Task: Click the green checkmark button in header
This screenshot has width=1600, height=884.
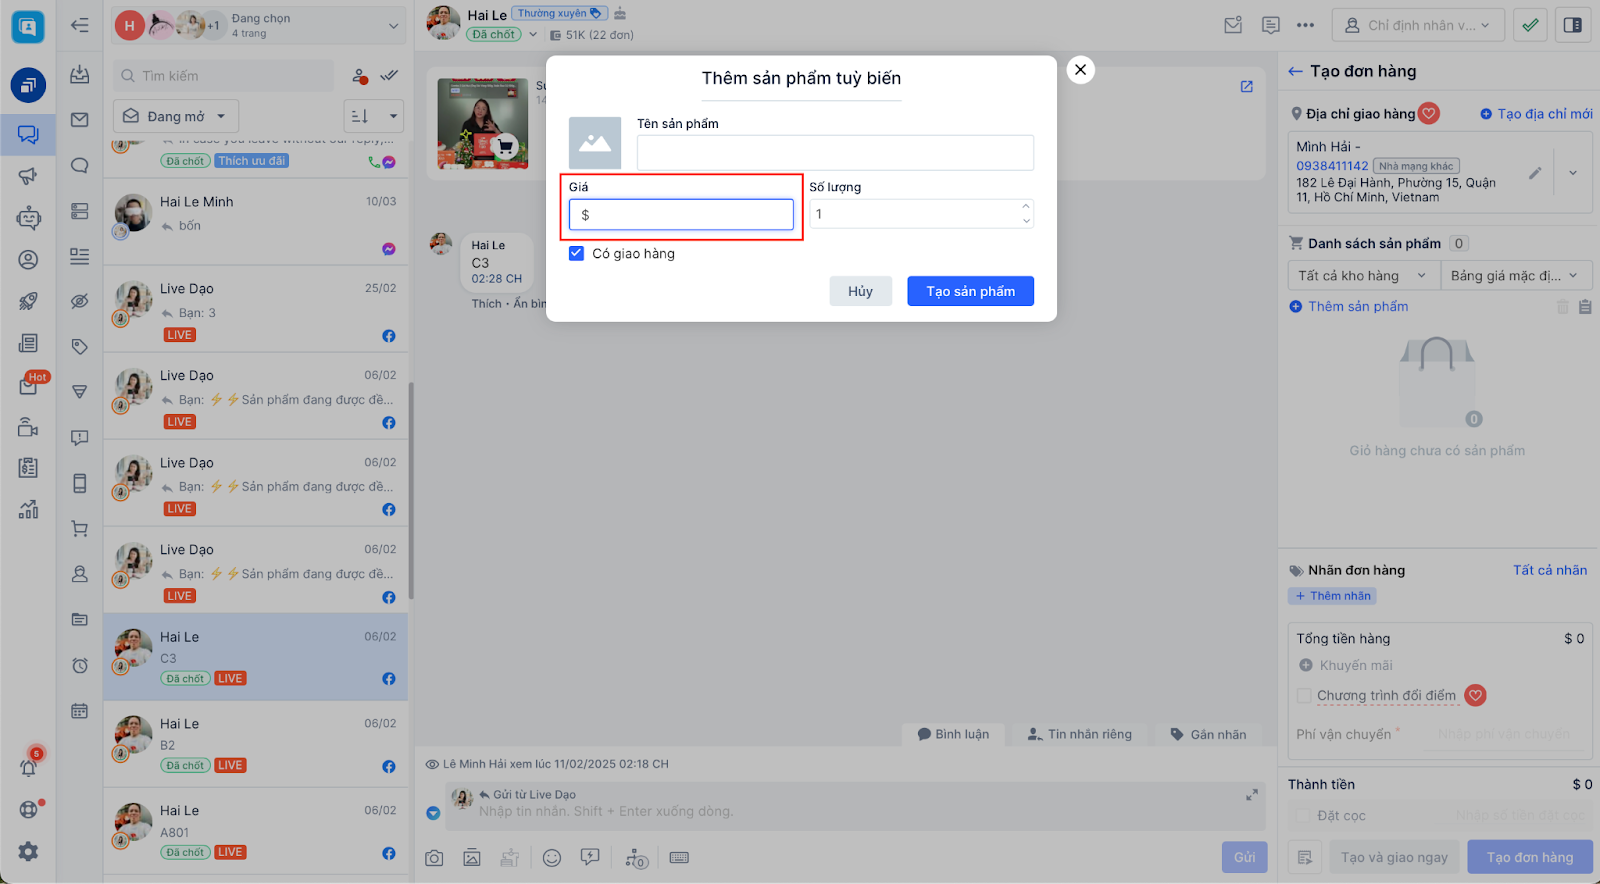Action: (1530, 25)
